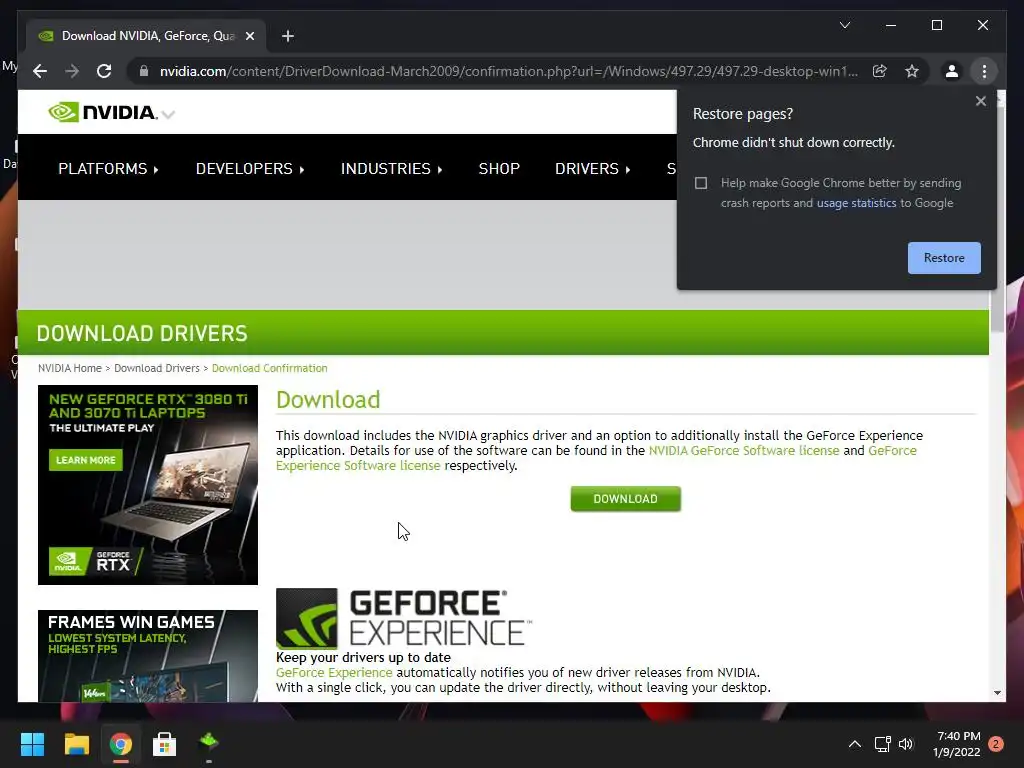Close the Download NVIDIA tab
Image resolution: width=1024 pixels, height=768 pixels.
coord(249,36)
